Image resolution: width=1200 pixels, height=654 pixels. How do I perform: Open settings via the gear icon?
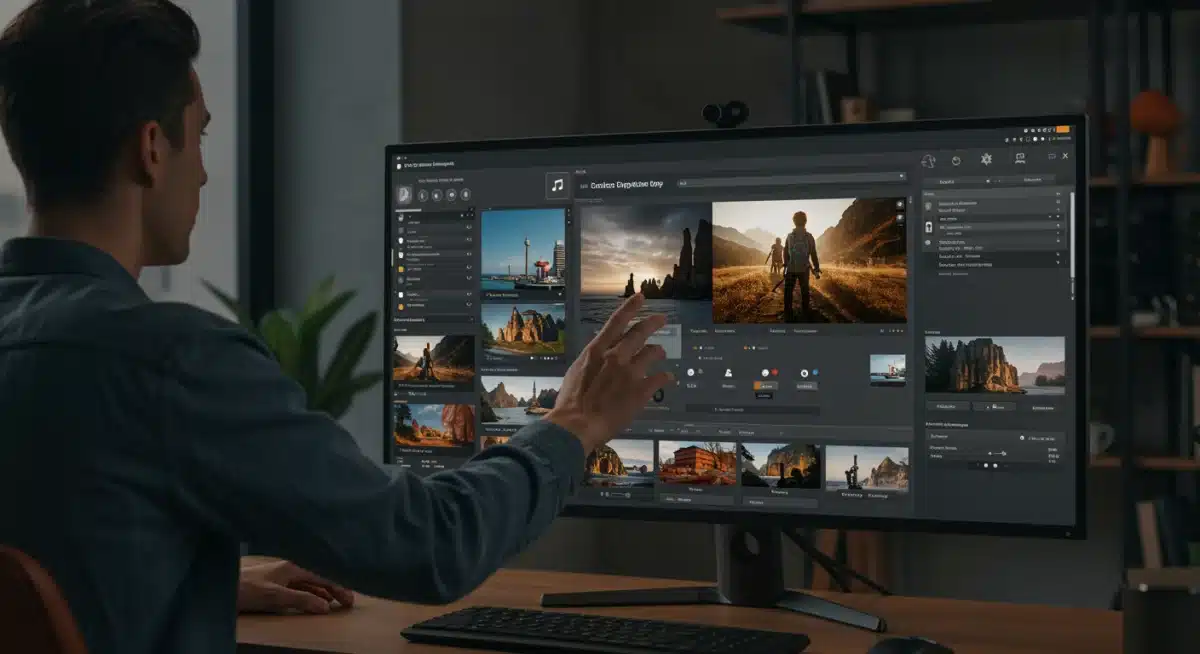[986, 159]
